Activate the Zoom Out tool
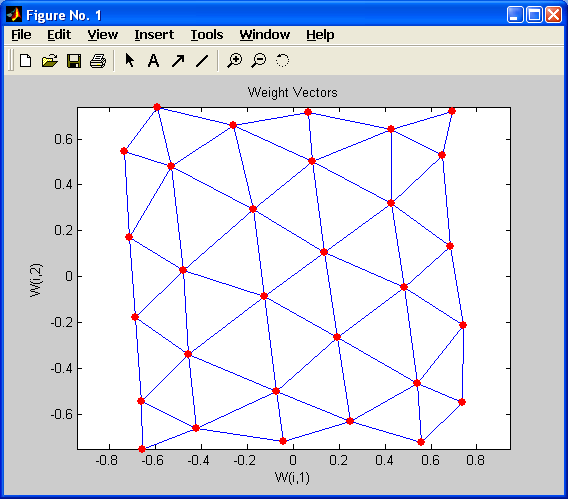Screen dimensions: 568x499 pos(259,60)
